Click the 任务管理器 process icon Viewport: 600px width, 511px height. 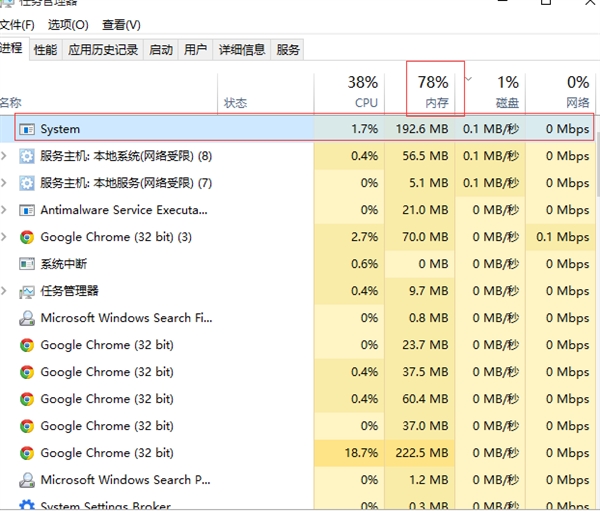pyautogui.click(x=27, y=291)
